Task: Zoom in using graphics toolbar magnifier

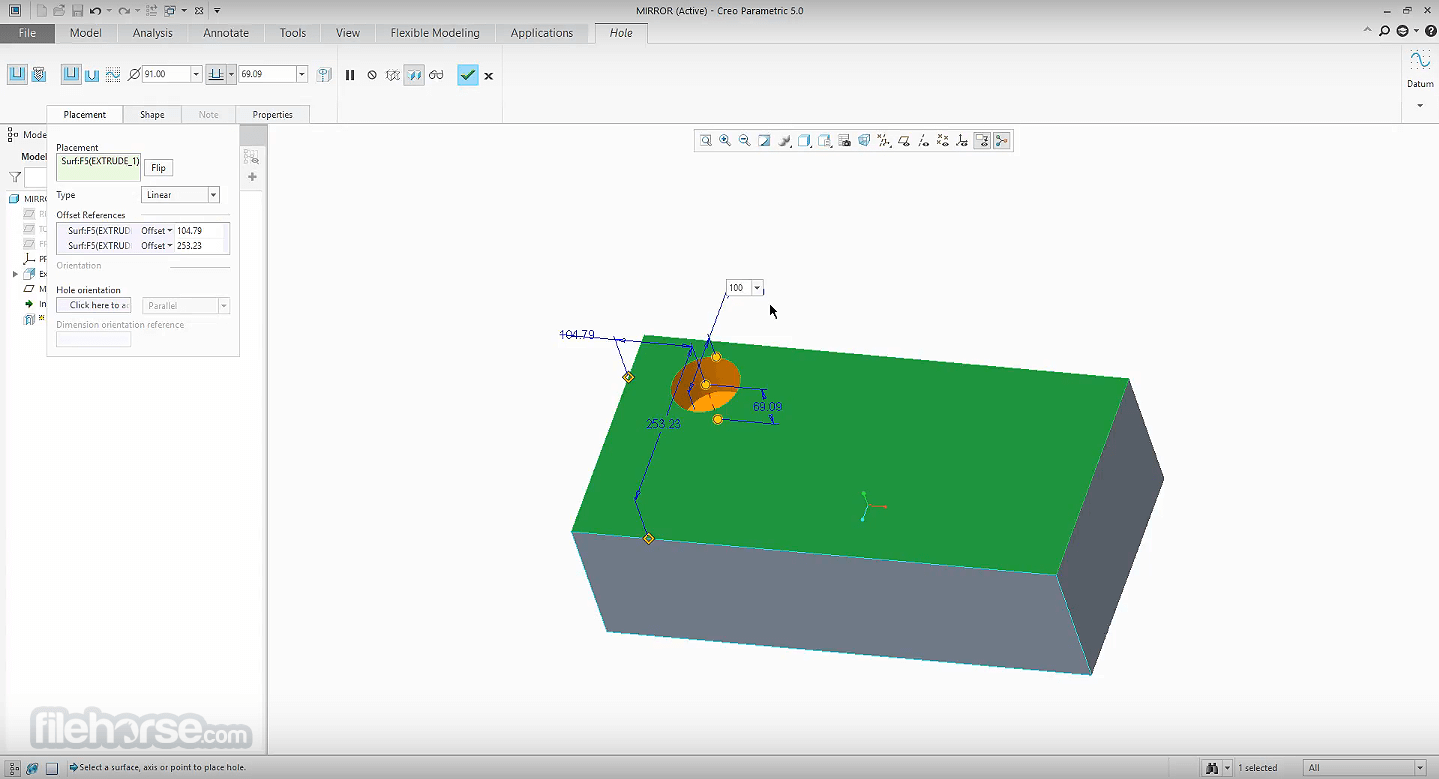Action: [725, 141]
